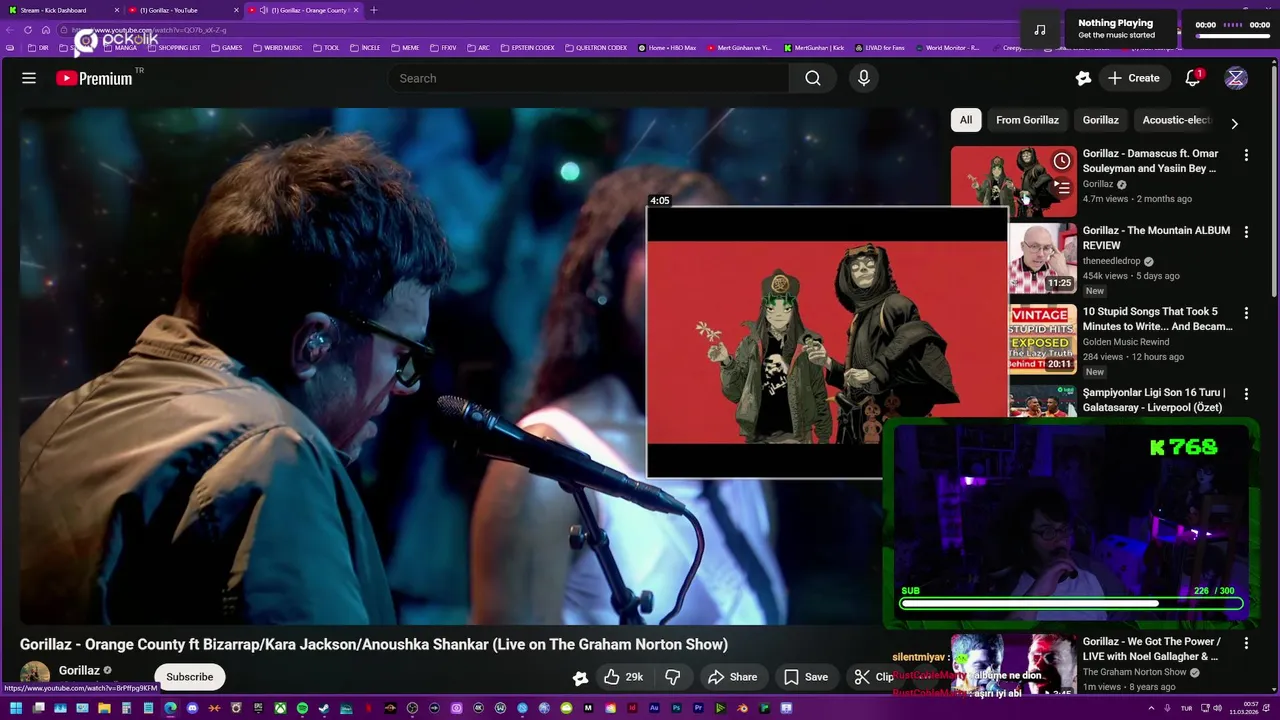Click the Orange County video title text
The height and width of the screenshot is (720, 1280).
click(x=374, y=644)
